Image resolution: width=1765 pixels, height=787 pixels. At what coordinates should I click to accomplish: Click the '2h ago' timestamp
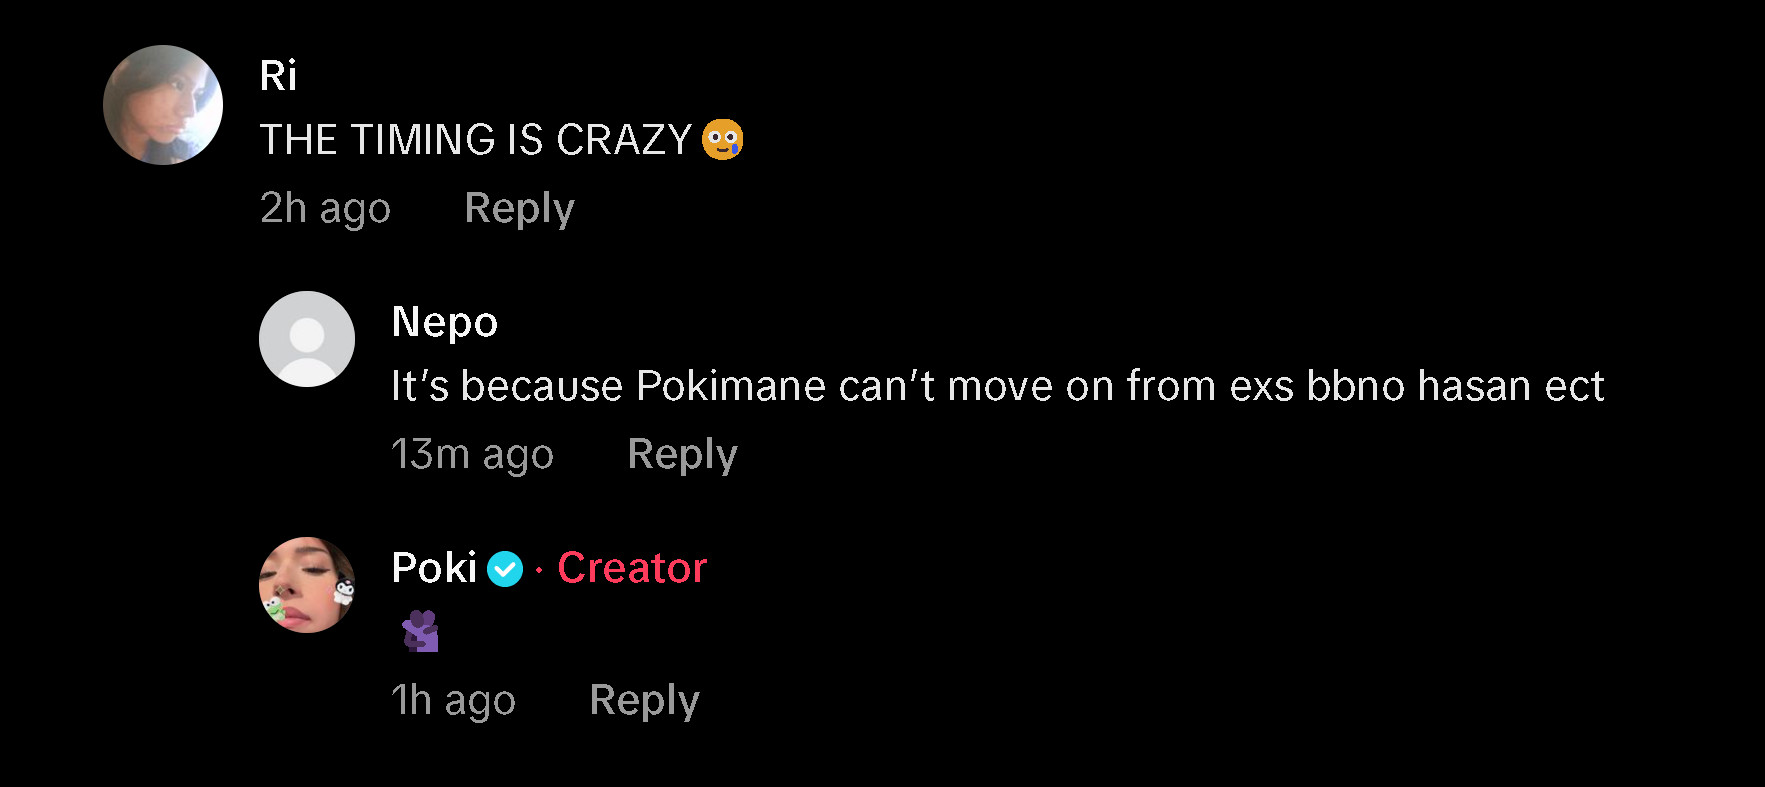click(x=325, y=209)
